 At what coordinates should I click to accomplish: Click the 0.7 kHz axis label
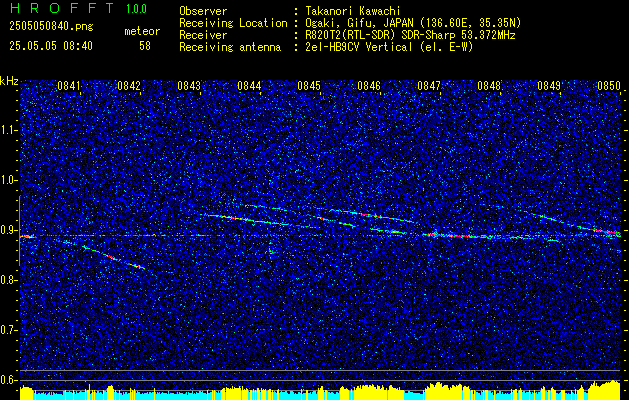[8, 330]
